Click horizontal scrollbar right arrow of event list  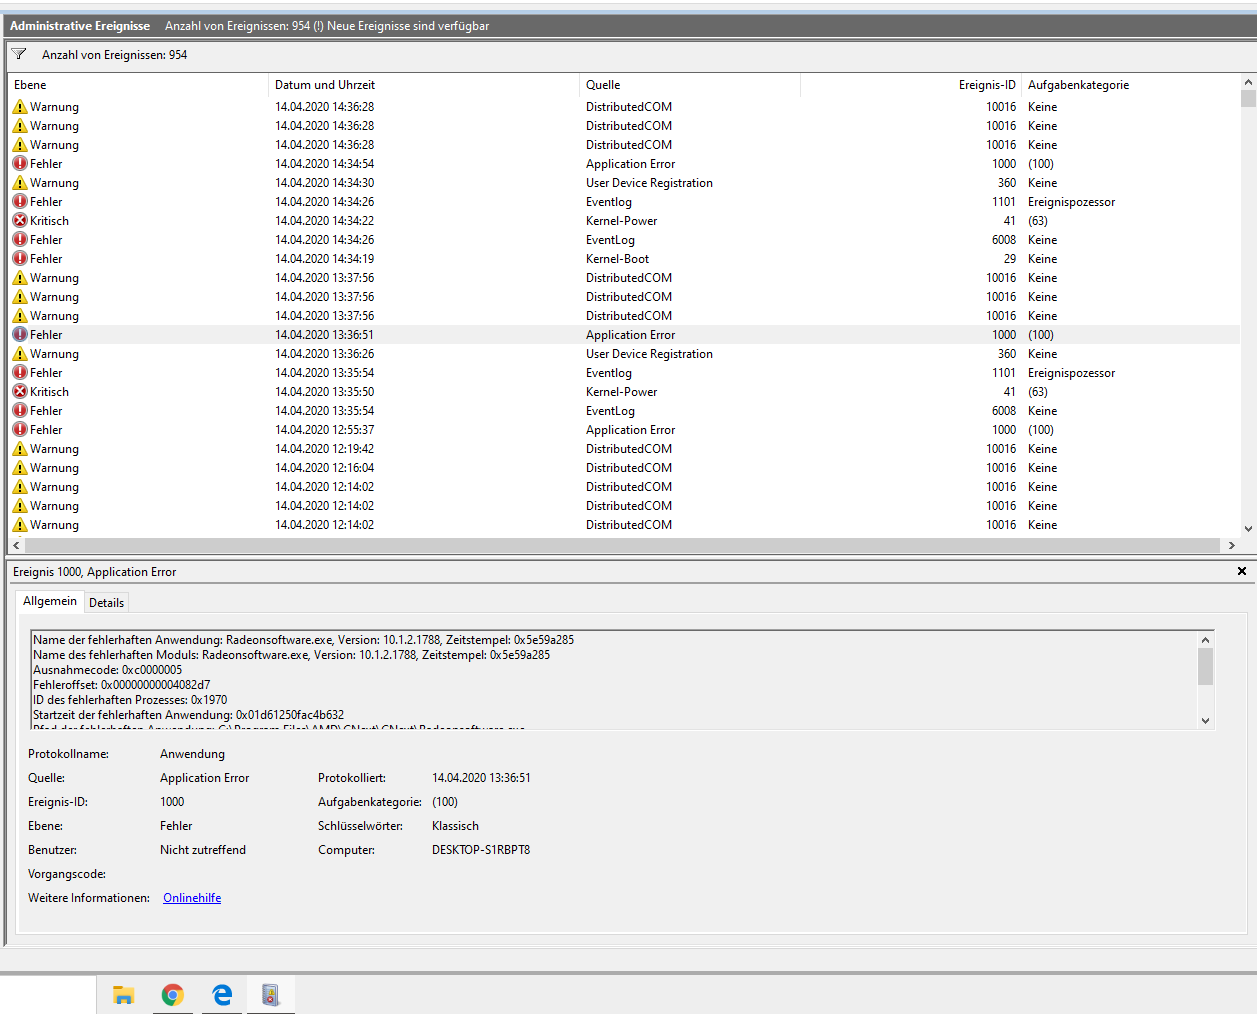click(x=1231, y=546)
